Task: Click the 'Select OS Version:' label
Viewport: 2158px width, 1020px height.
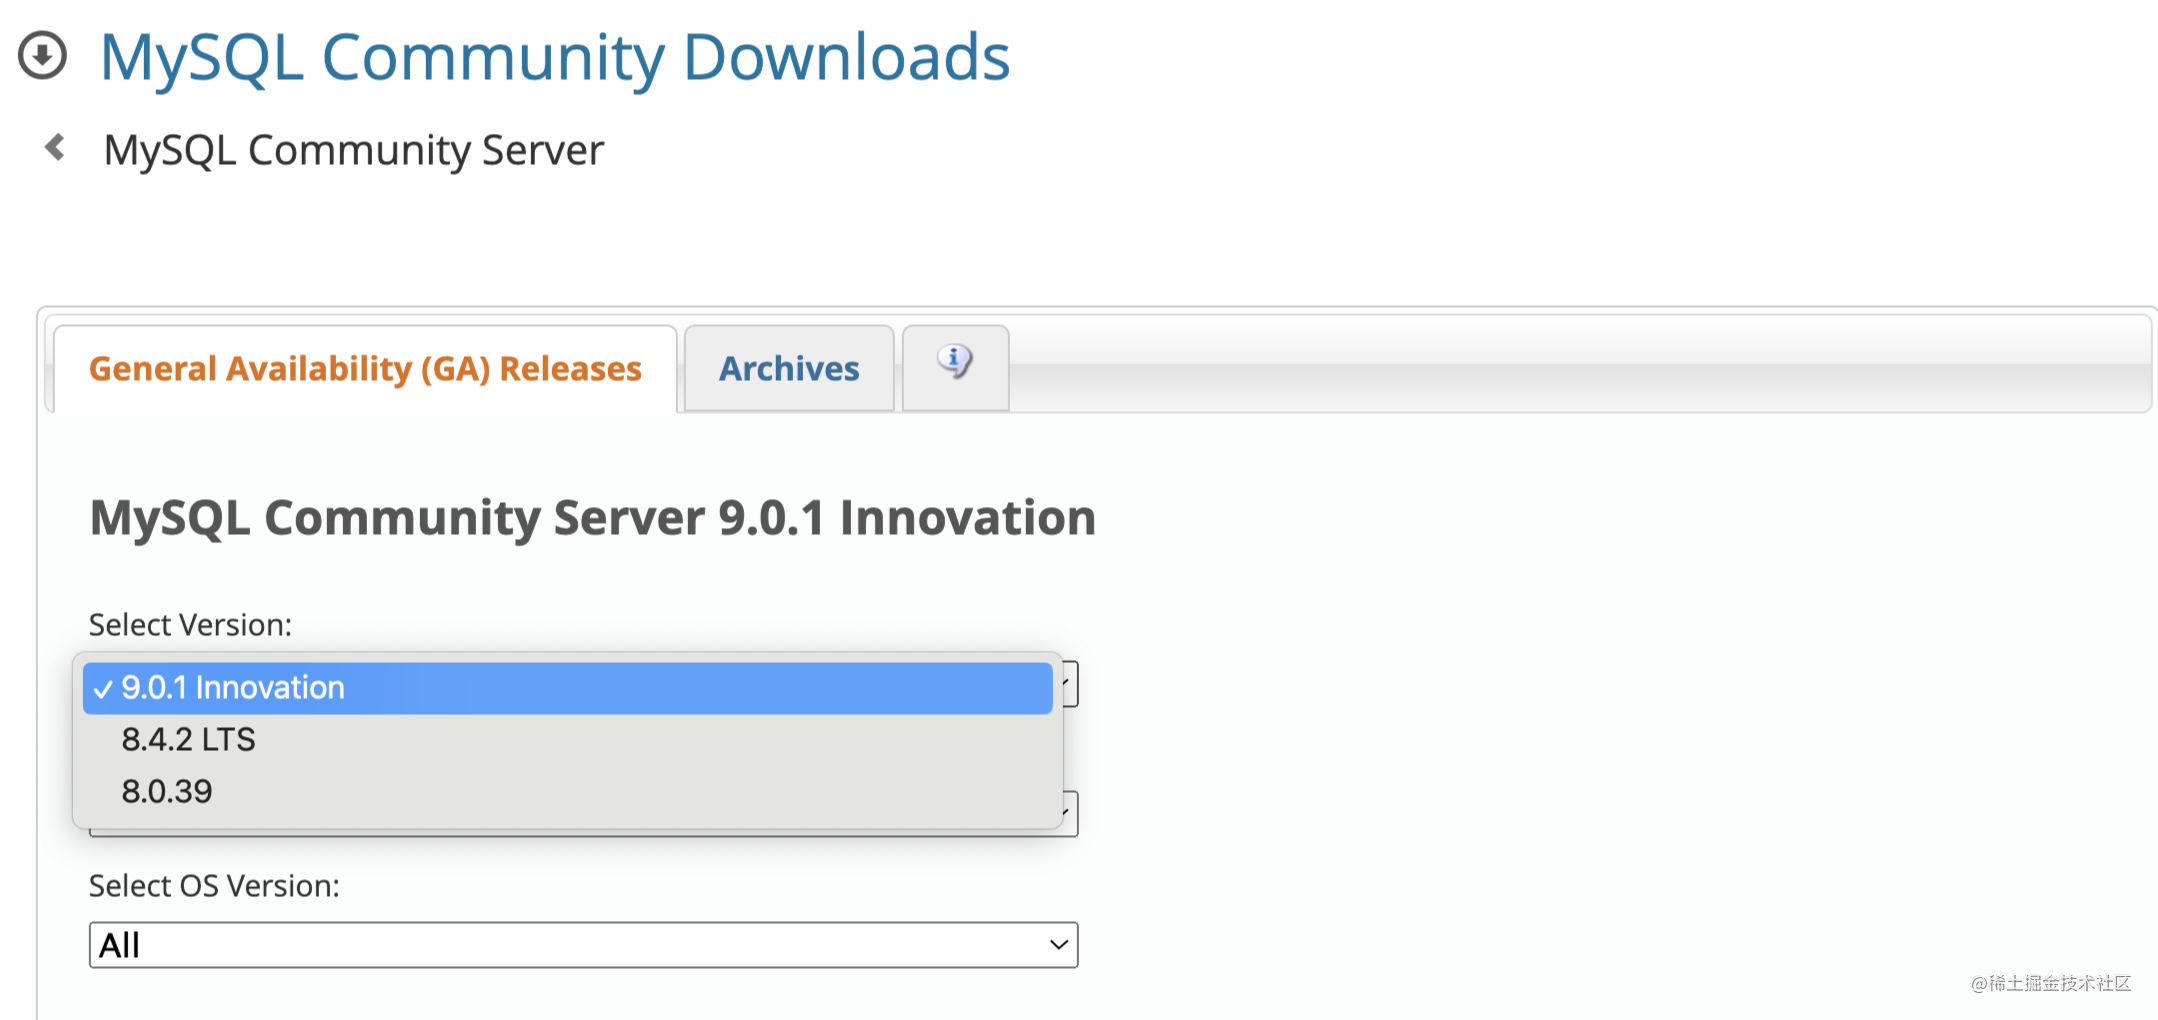Action: pos(214,886)
